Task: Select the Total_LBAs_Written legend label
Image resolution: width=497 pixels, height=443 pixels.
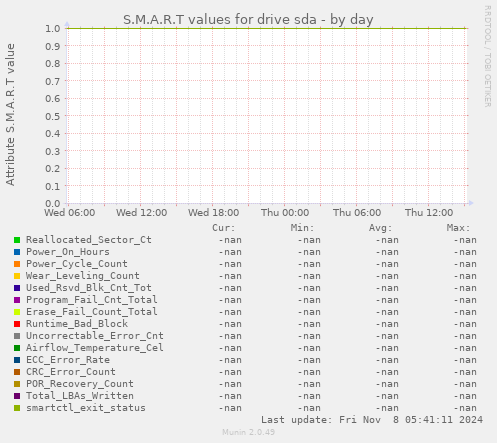Action: coord(80,396)
